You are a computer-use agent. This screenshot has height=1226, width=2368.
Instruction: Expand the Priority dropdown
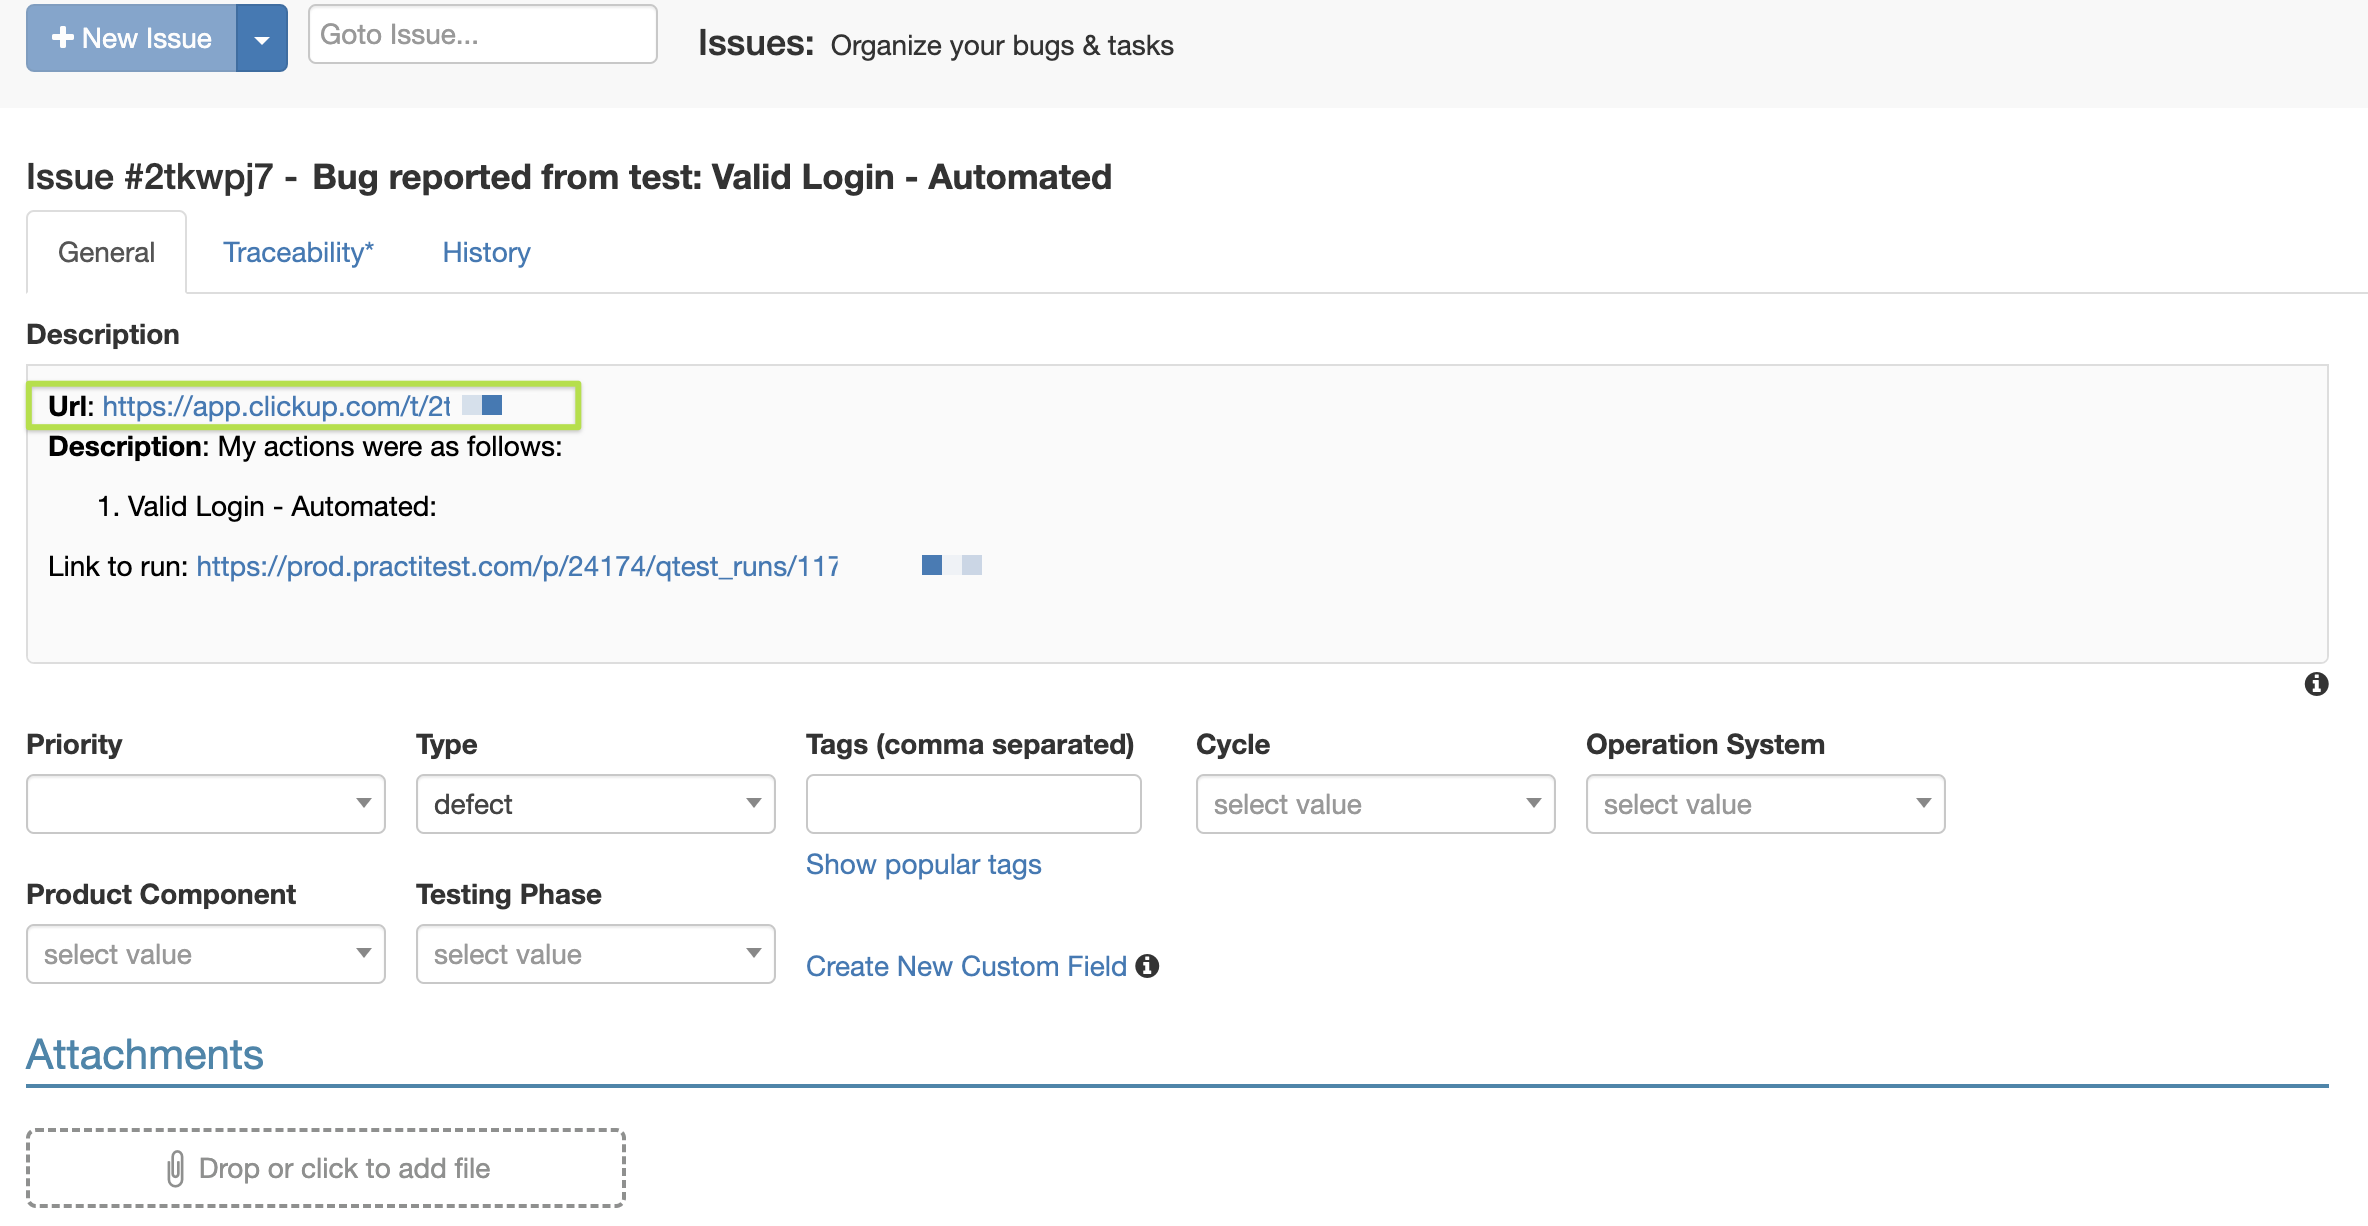point(205,804)
